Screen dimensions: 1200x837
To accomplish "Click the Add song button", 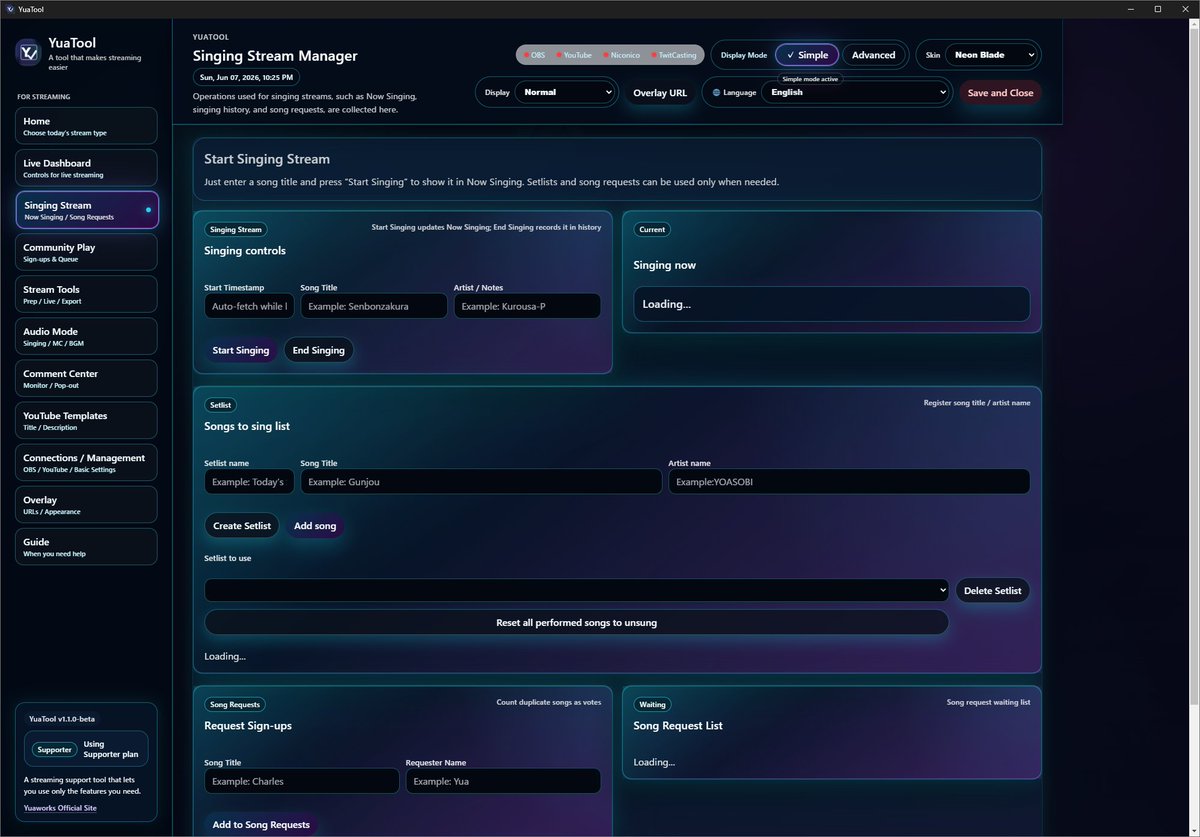I will 315,525.
